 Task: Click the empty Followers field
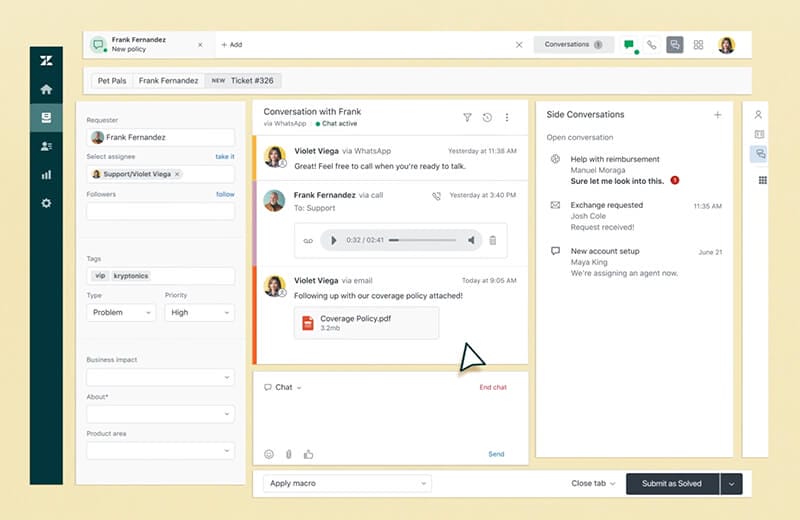click(x=160, y=211)
